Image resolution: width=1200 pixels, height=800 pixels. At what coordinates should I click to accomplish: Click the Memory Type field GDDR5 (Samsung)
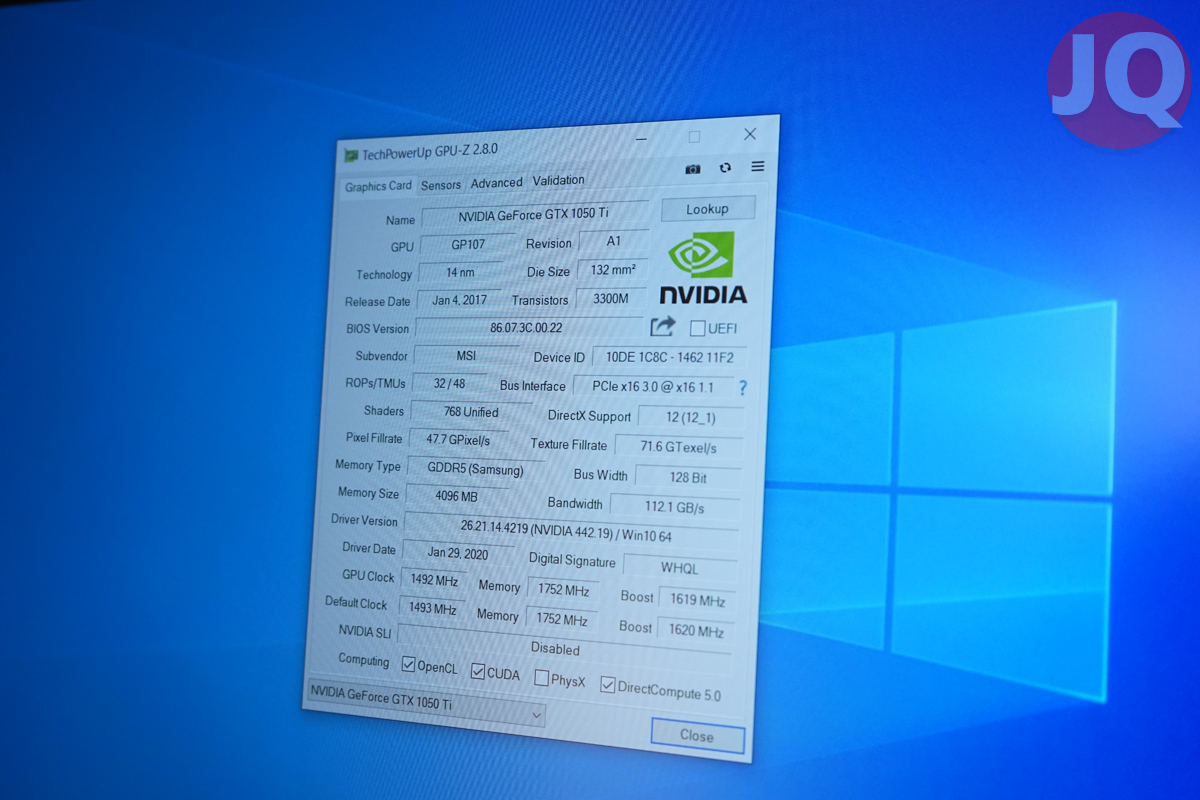coord(476,469)
